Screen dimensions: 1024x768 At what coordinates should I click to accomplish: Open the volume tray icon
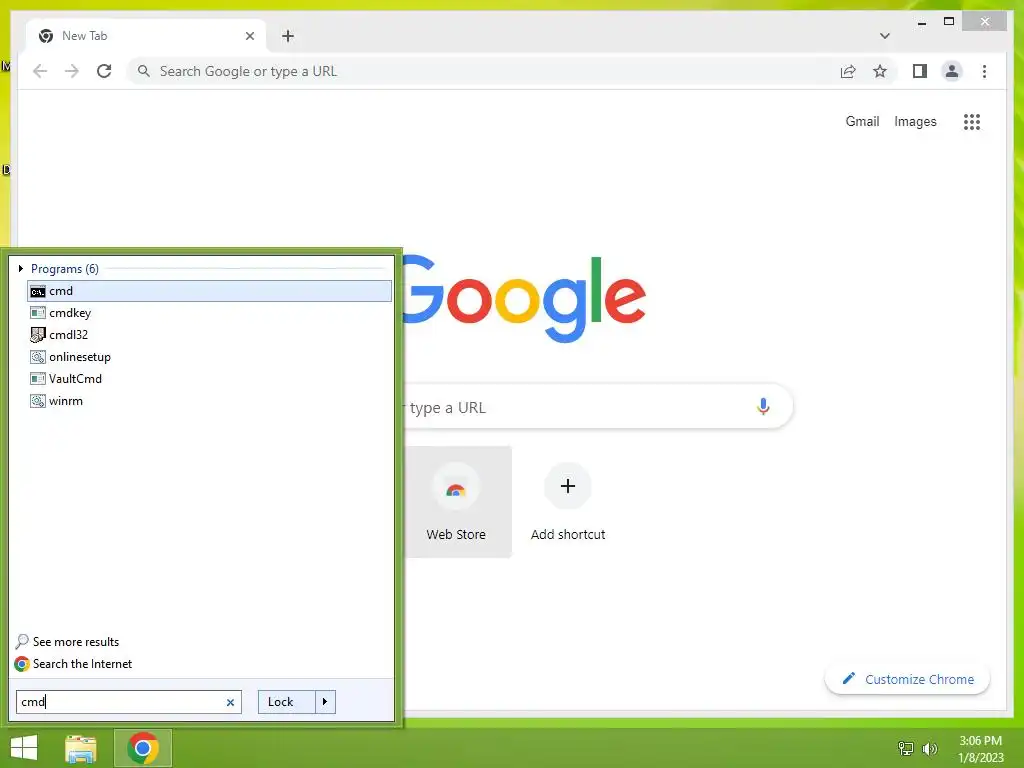(x=929, y=749)
